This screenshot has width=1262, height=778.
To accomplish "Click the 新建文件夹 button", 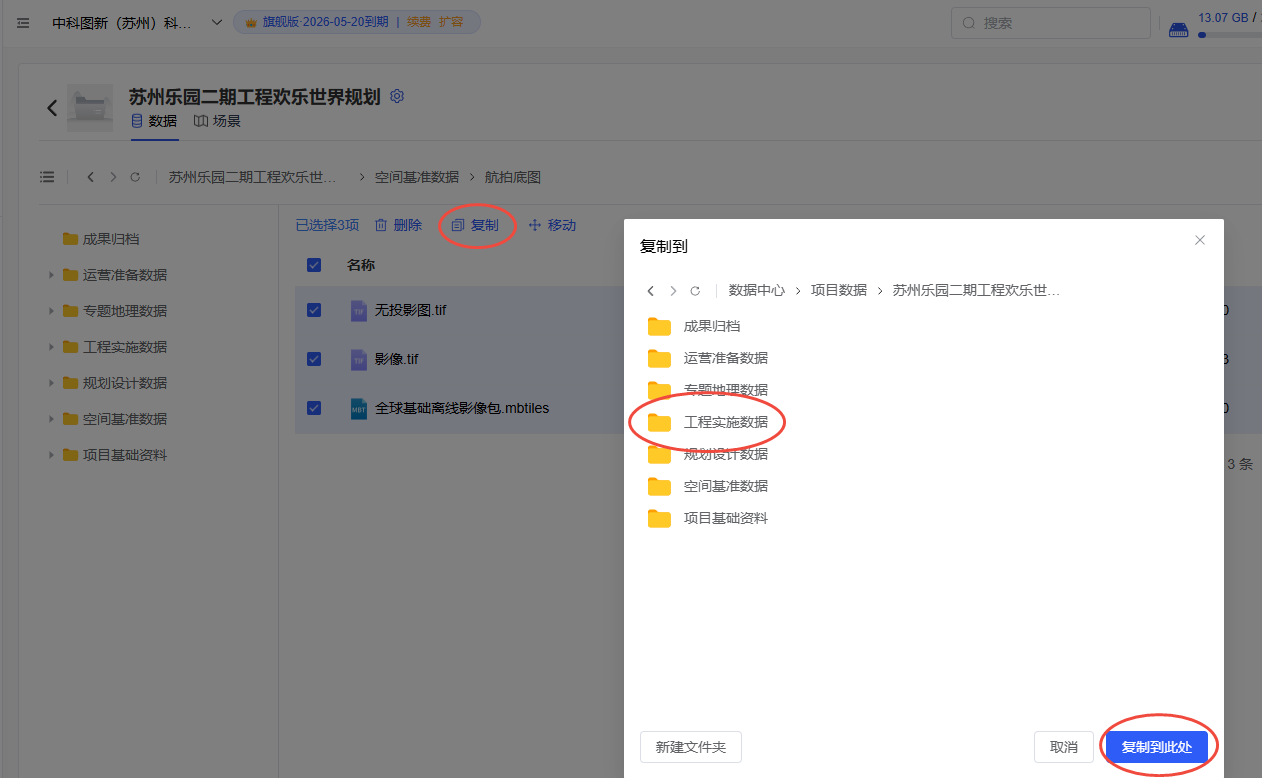I will (x=690, y=747).
